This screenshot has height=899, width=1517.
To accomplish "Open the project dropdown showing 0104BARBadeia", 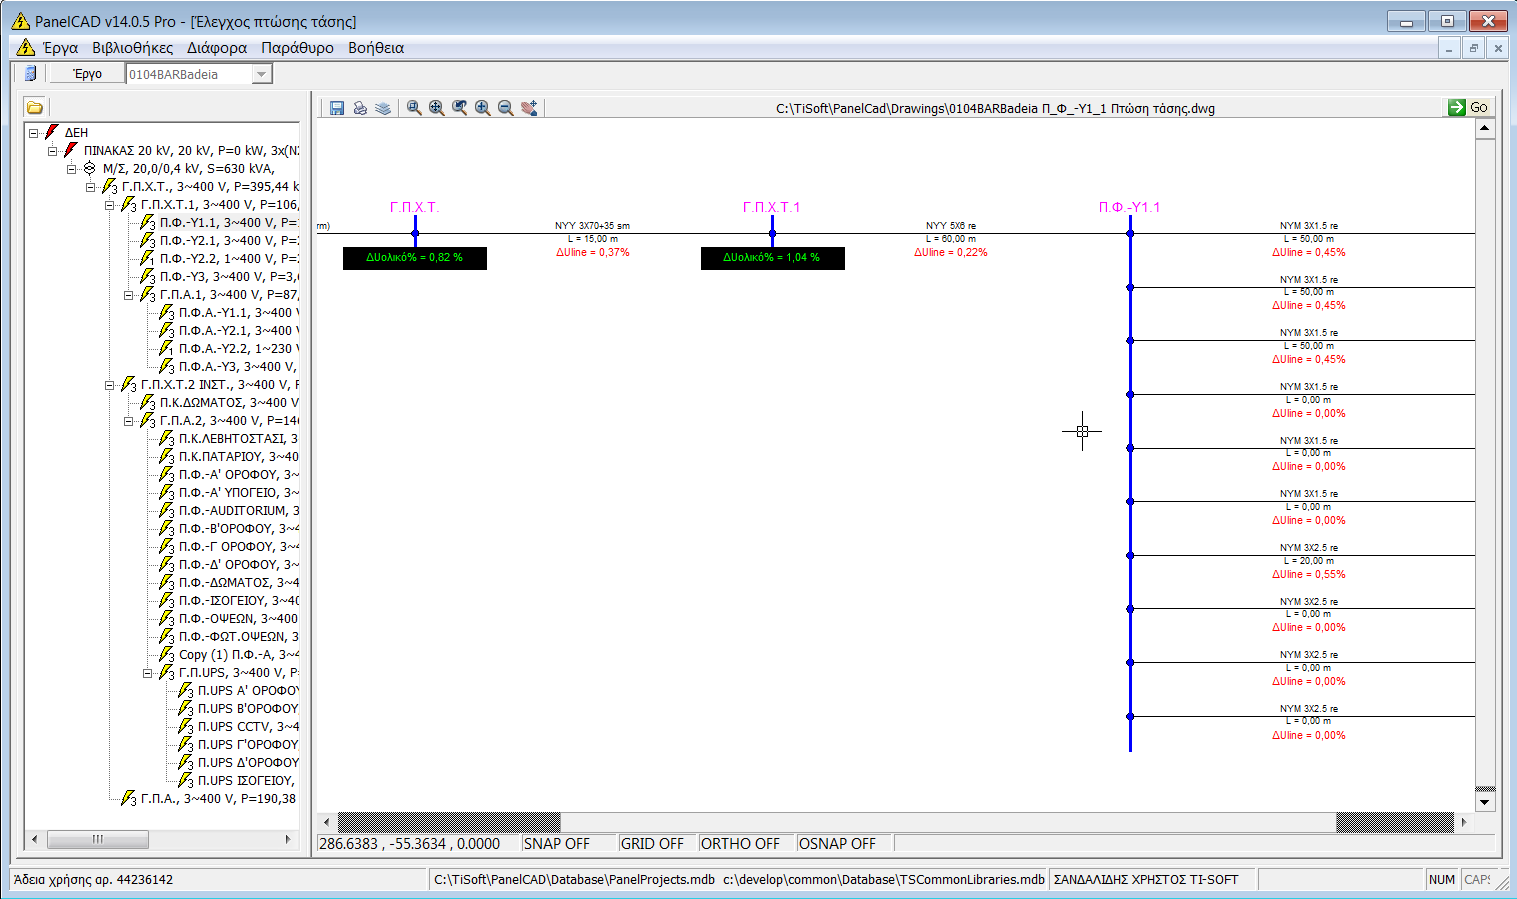I will [261, 72].
